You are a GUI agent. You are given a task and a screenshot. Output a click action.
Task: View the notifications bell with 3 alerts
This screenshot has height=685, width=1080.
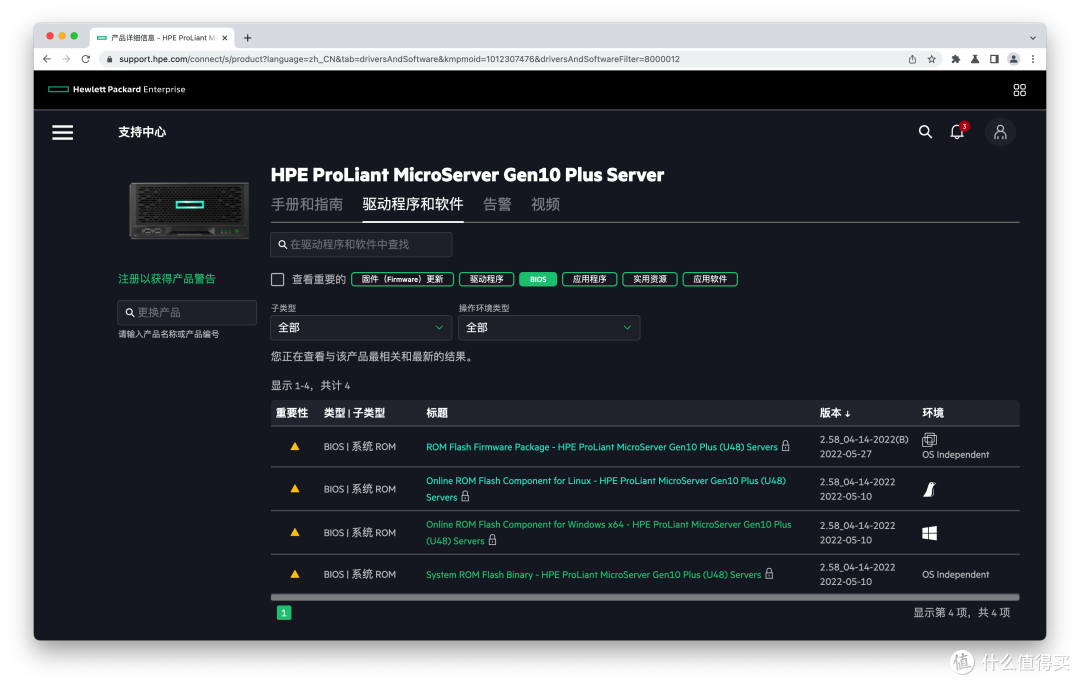957,131
